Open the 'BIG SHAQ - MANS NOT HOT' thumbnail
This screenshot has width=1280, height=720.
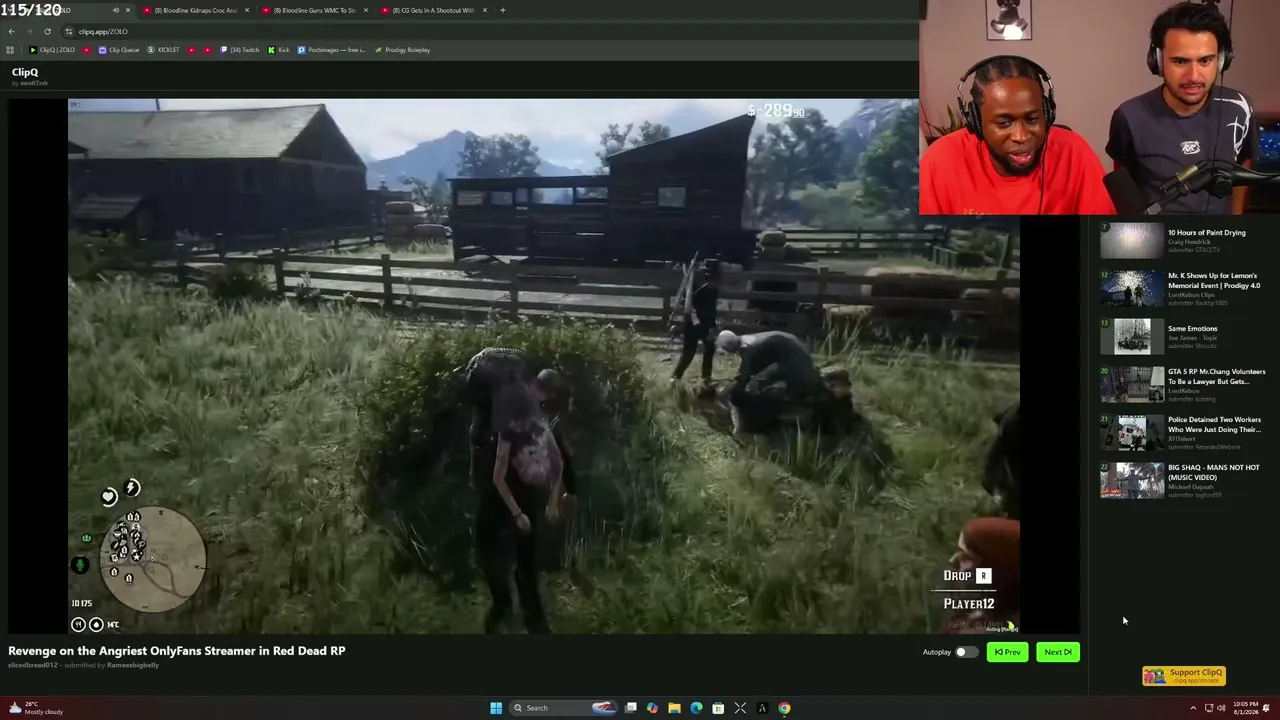coord(1132,481)
